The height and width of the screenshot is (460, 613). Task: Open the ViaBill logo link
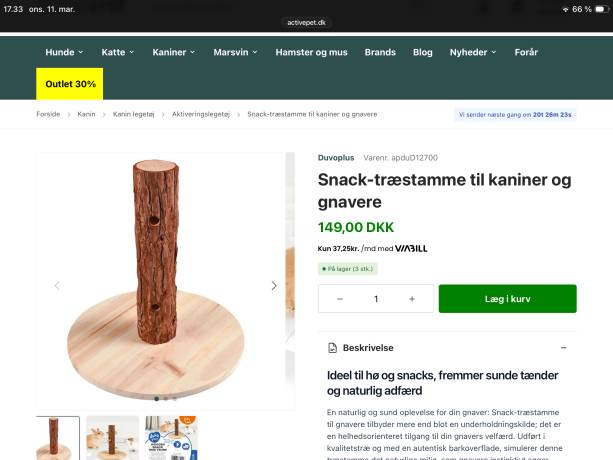411,248
